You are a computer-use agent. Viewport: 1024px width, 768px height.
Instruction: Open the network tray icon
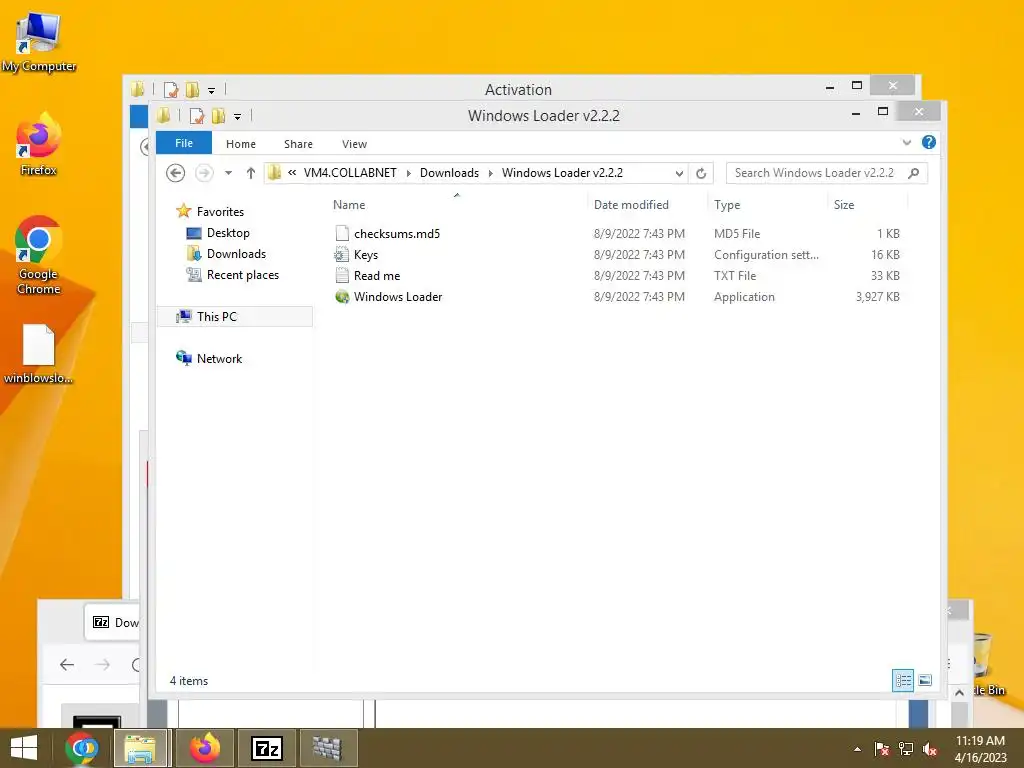906,749
